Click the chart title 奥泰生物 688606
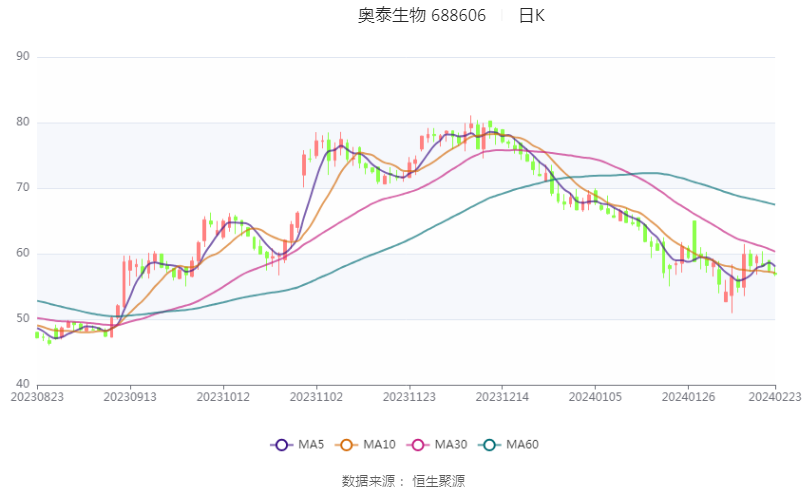This screenshot has height=491, width=807. tap(422, 15)
